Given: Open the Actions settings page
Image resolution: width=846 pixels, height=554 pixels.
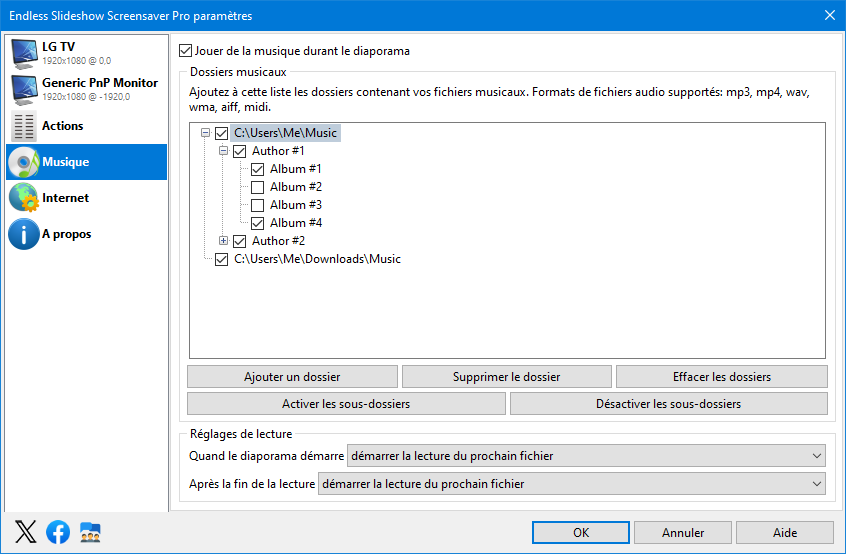Looking at the screenshot, I should point(86,126).
